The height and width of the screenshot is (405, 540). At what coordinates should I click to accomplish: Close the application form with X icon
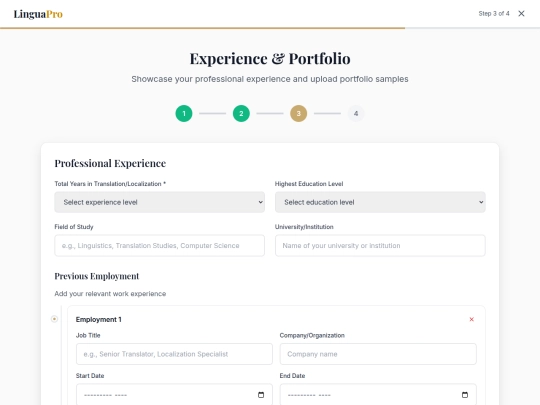point(521,13)
